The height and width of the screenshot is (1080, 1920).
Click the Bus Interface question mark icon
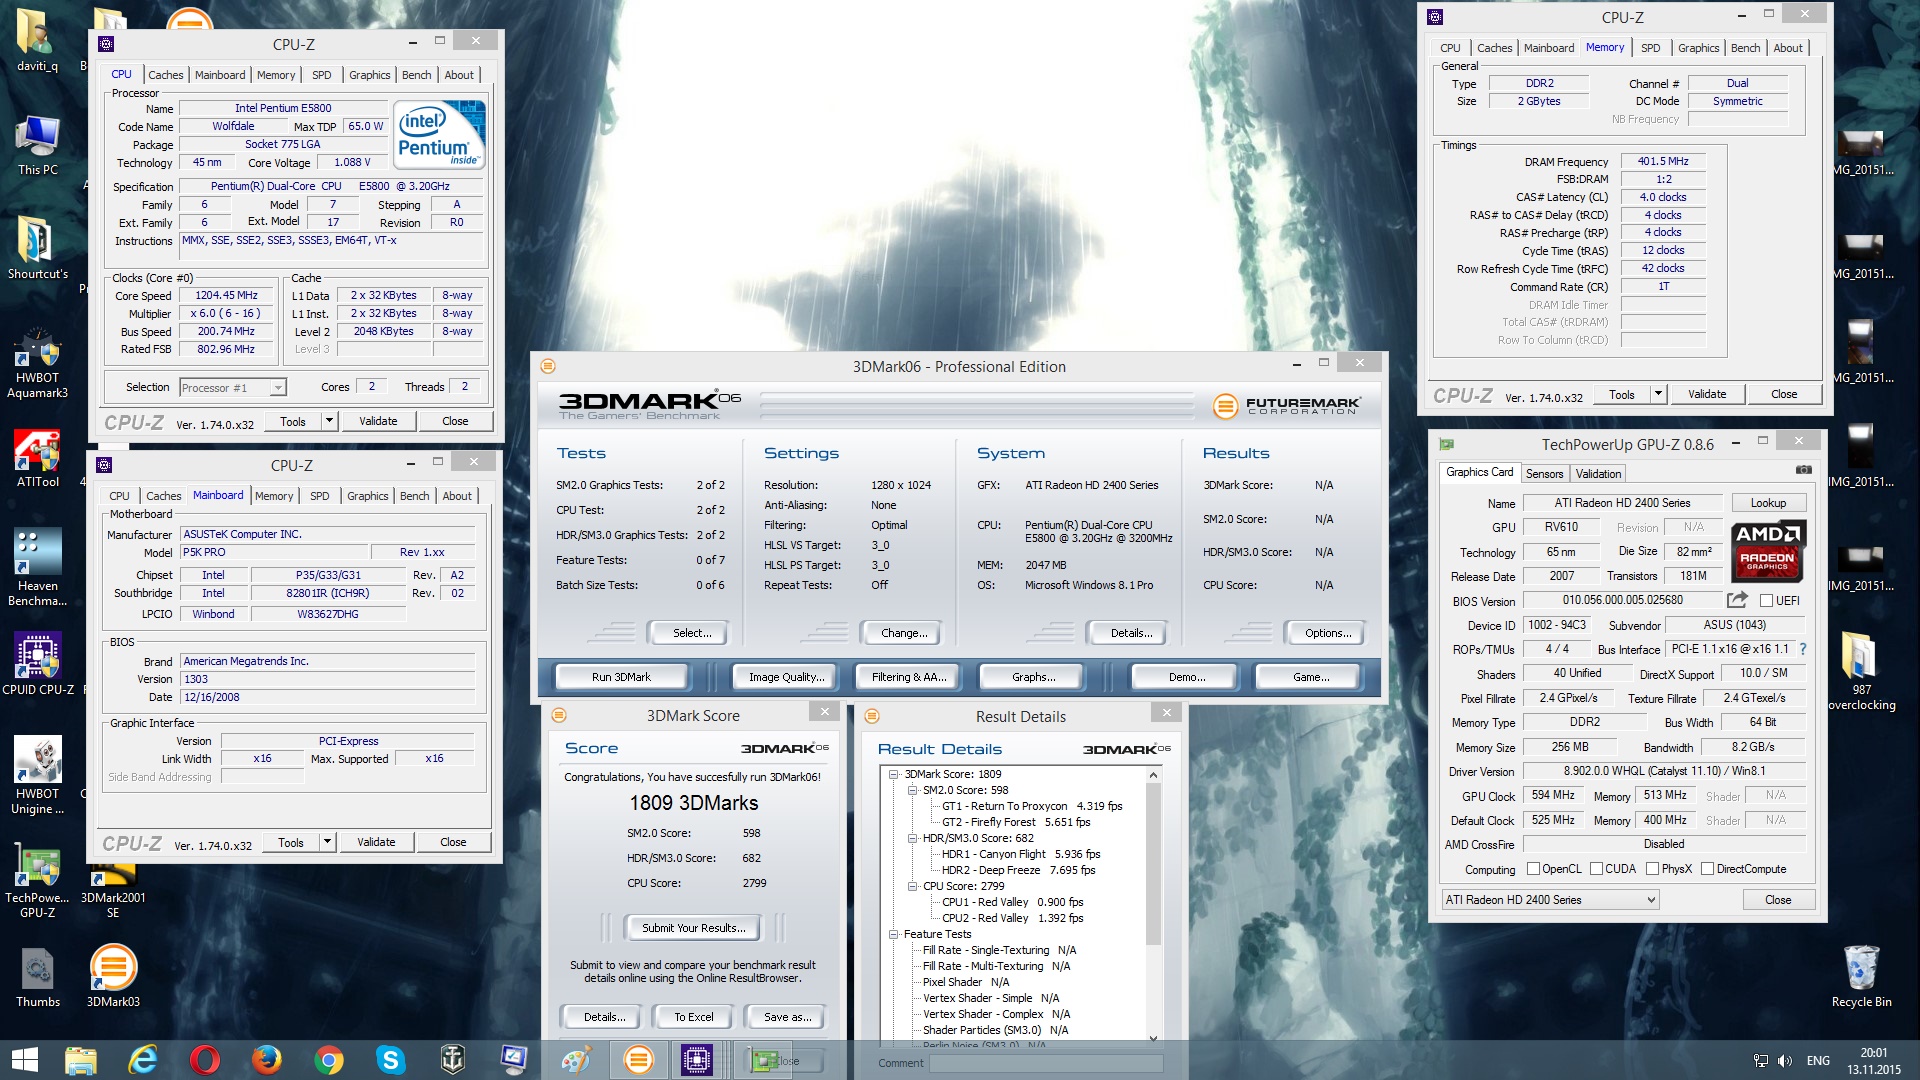pyautogui.click(x=1802, y=649)
